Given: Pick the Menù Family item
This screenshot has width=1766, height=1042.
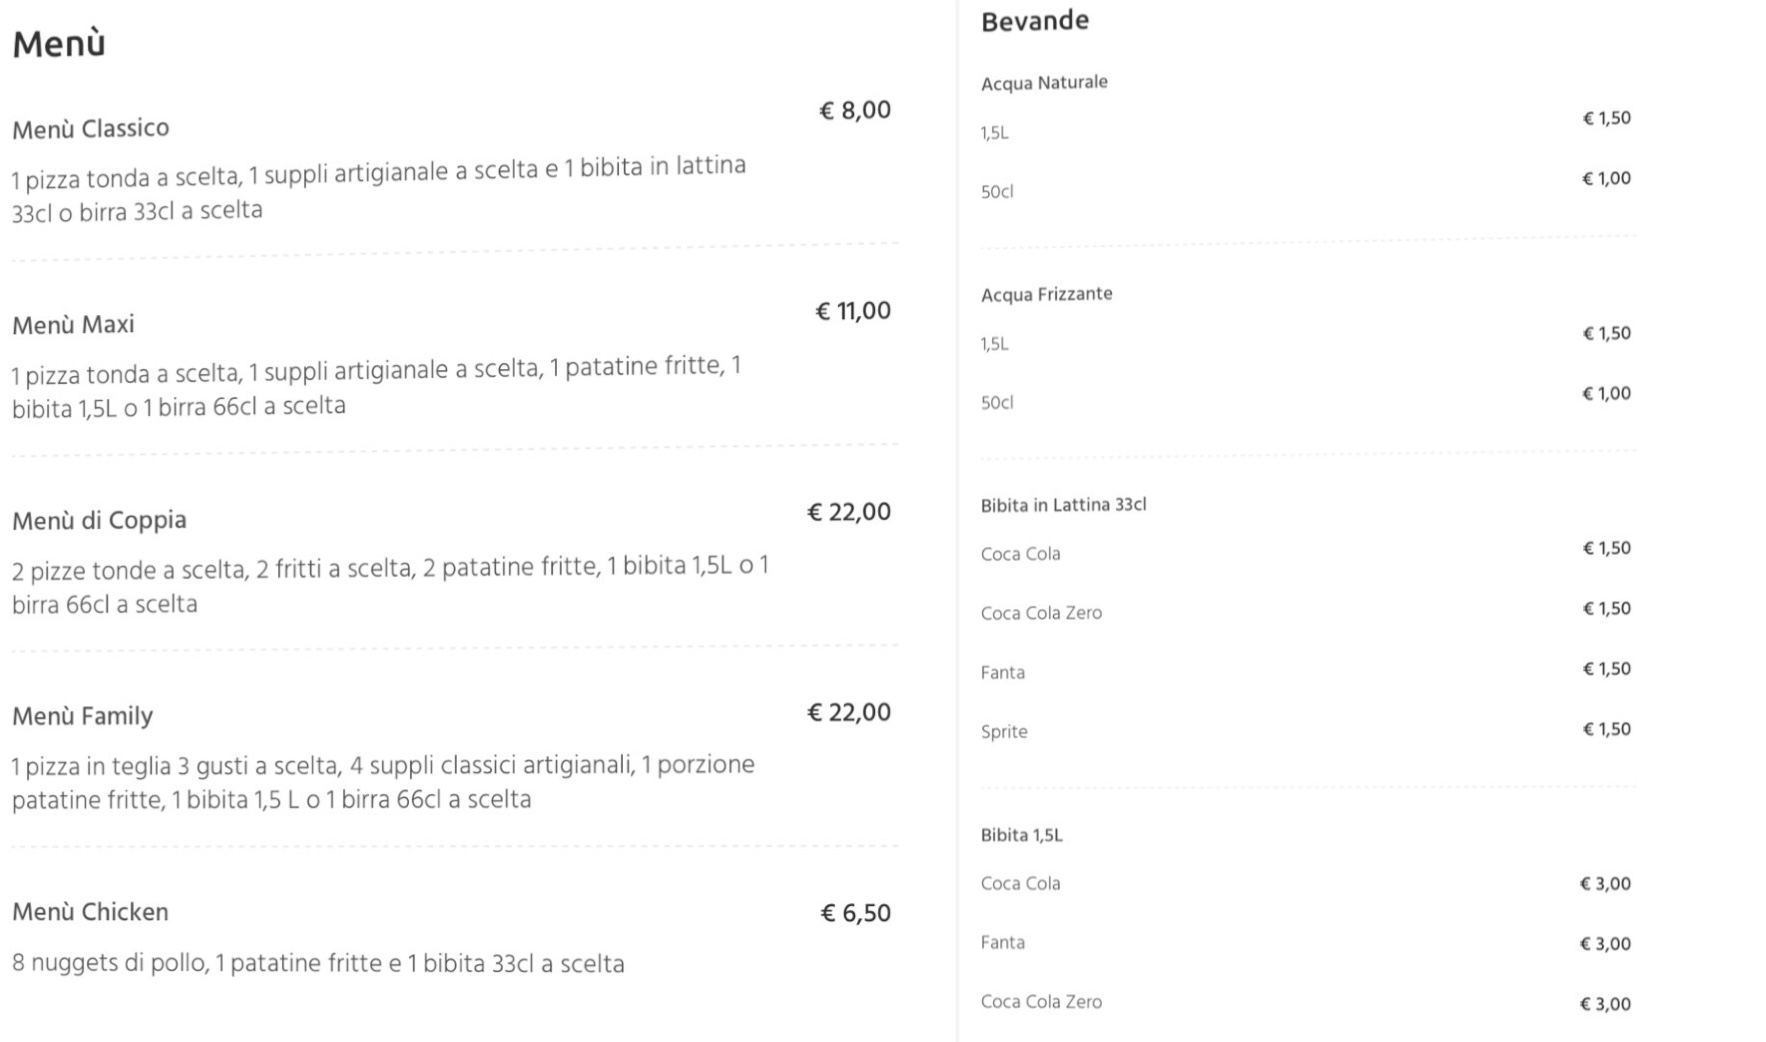Looking at the screenshot, I should (x=82, y=716).
